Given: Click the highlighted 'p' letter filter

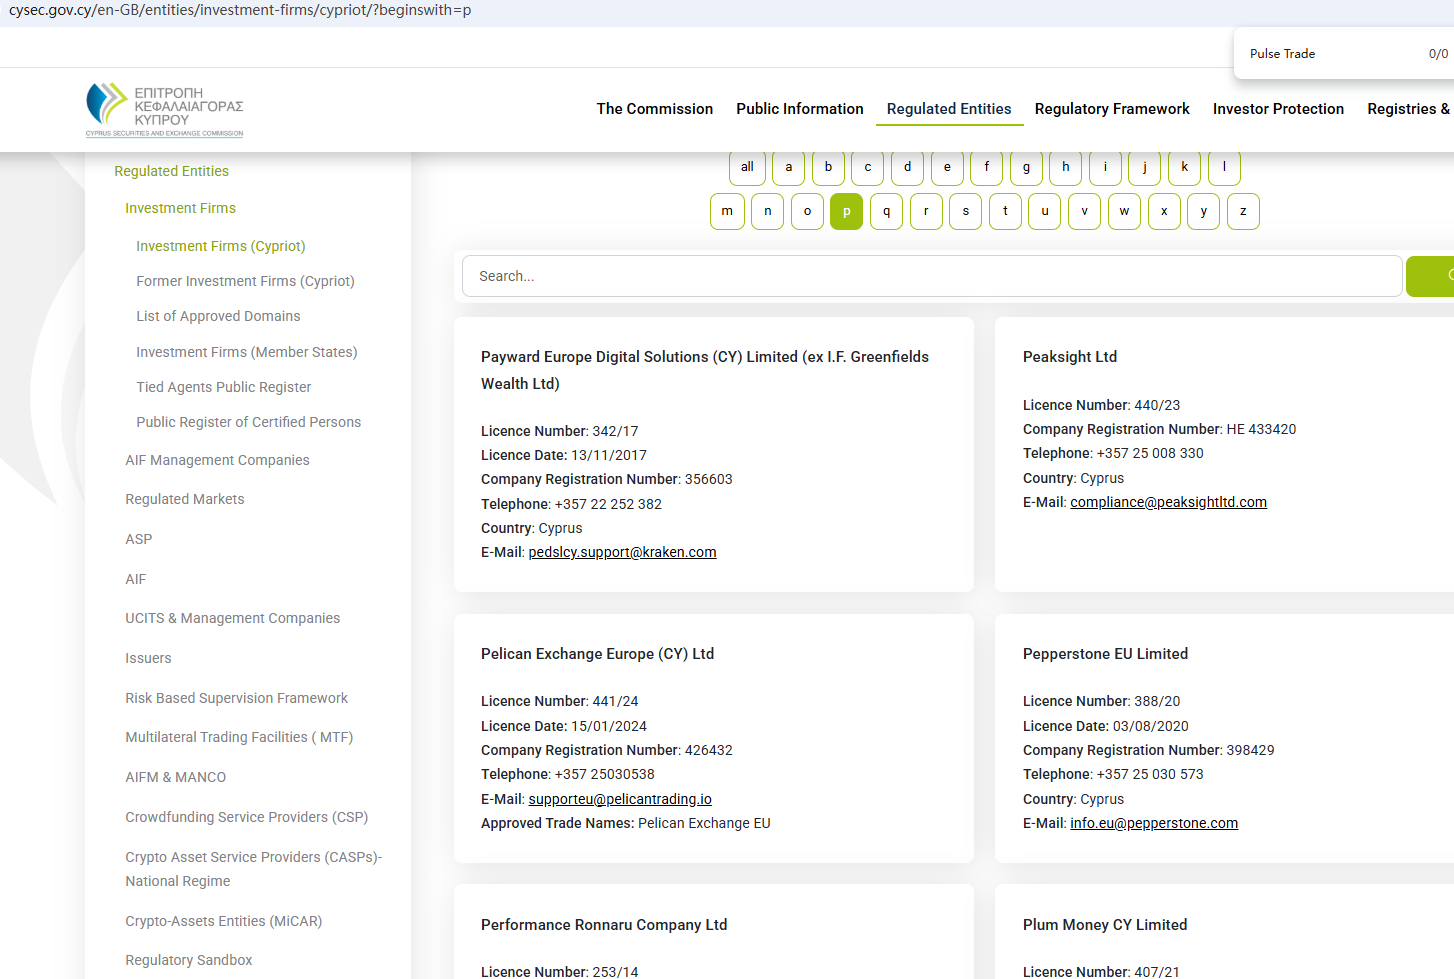Looking at the screenshot, I should point(846,212).
